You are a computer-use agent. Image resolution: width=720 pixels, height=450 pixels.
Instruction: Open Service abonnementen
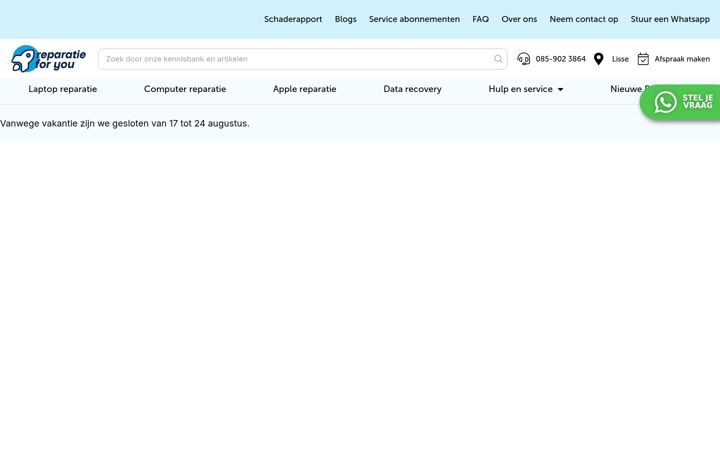pos(414,19)
